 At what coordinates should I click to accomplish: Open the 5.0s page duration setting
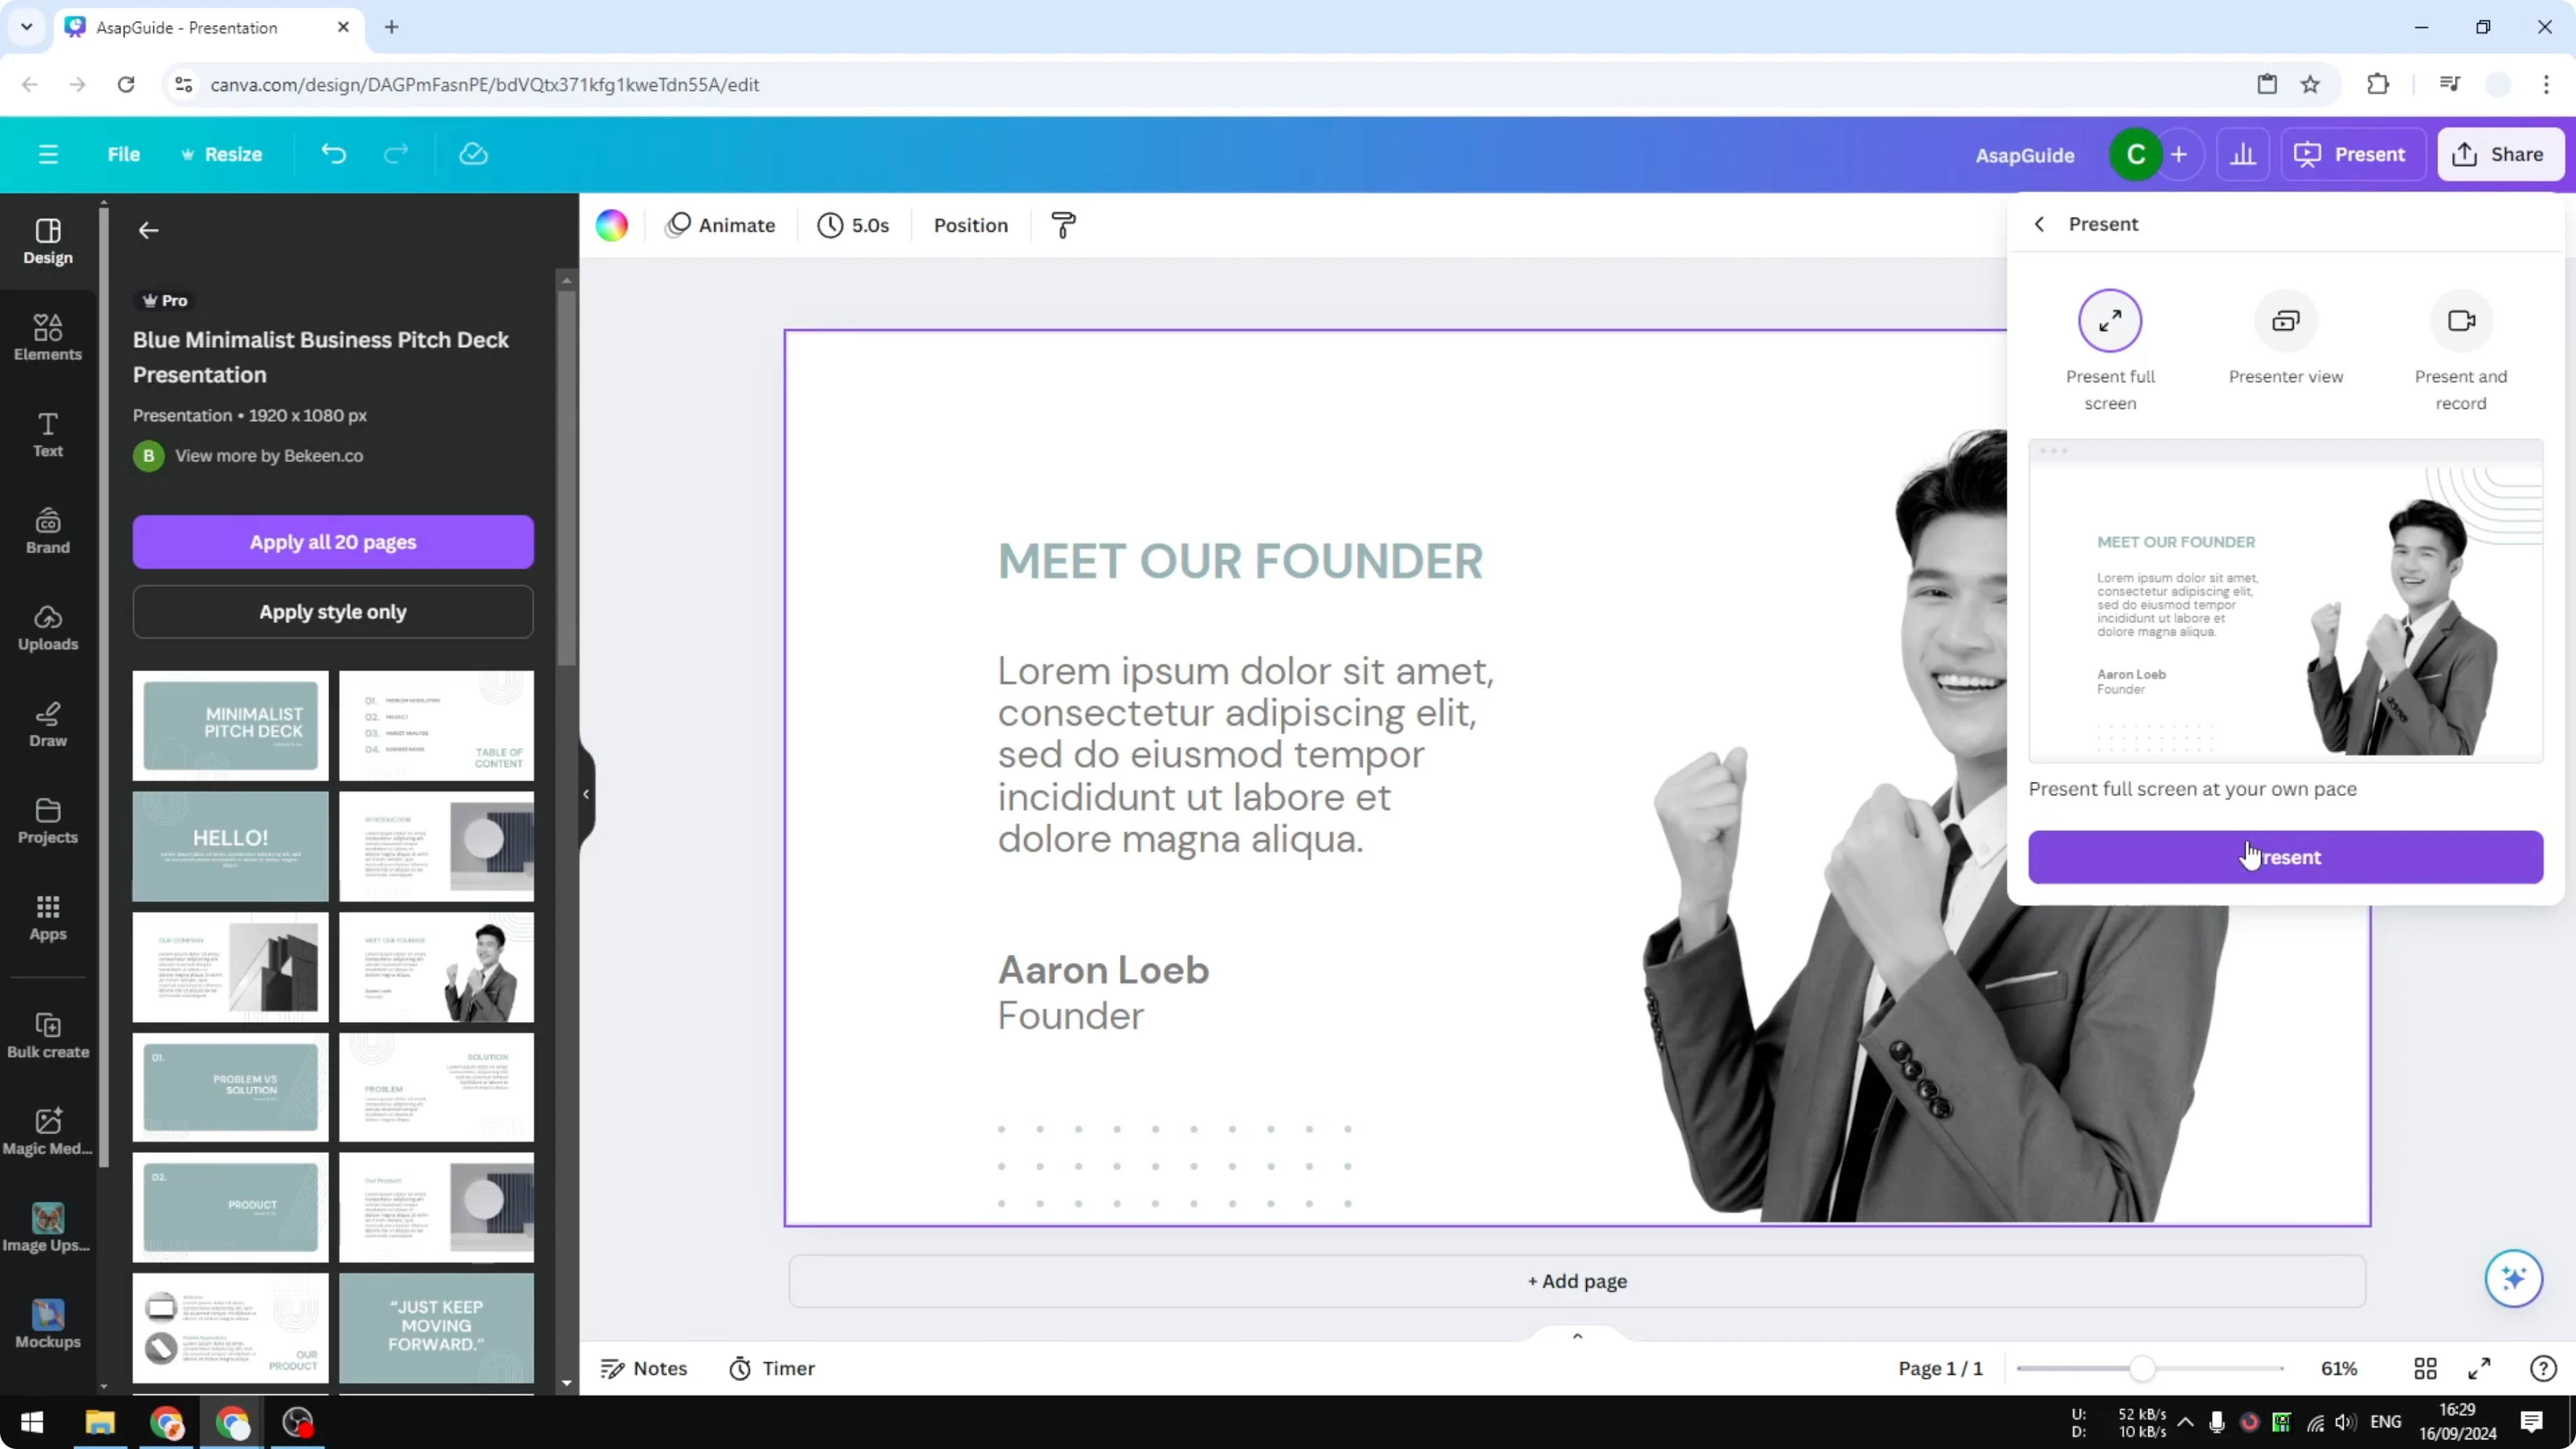point(853,225)
